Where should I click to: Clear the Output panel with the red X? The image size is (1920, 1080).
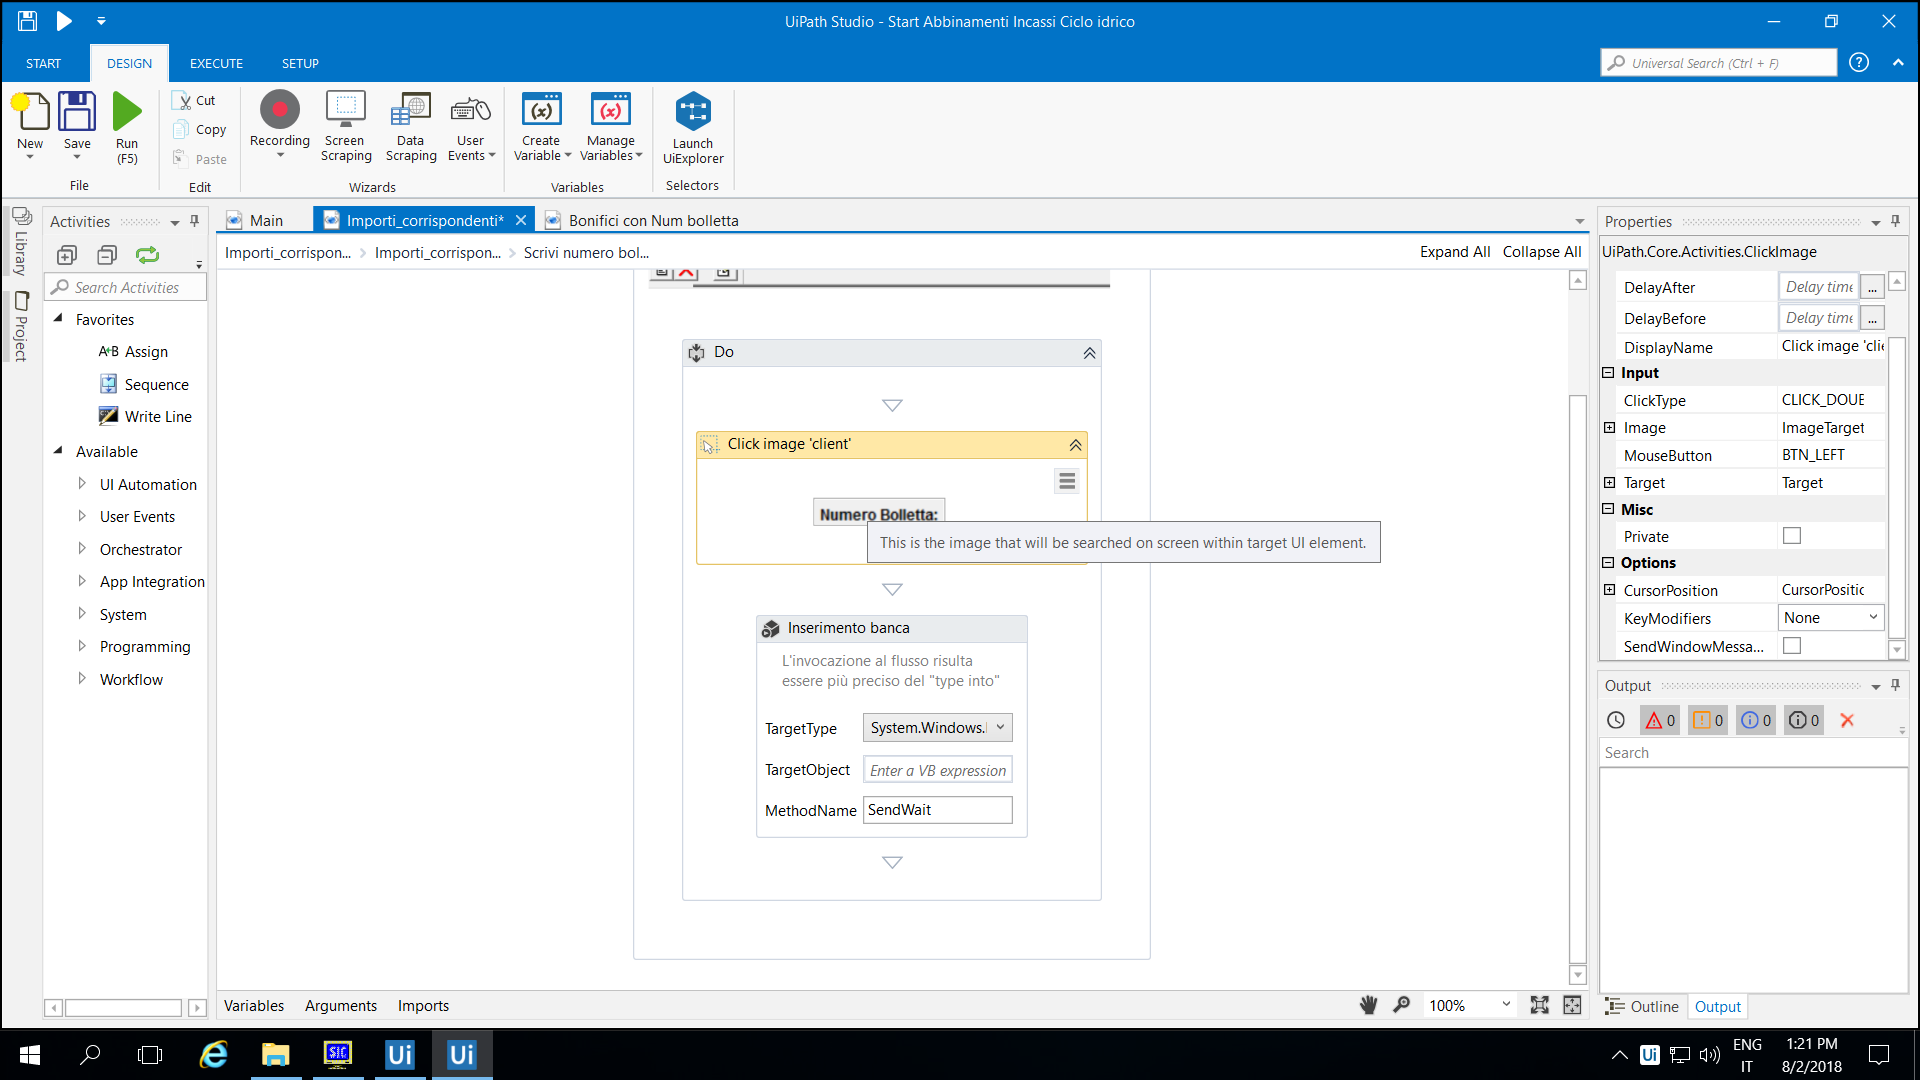point(1847,719)
